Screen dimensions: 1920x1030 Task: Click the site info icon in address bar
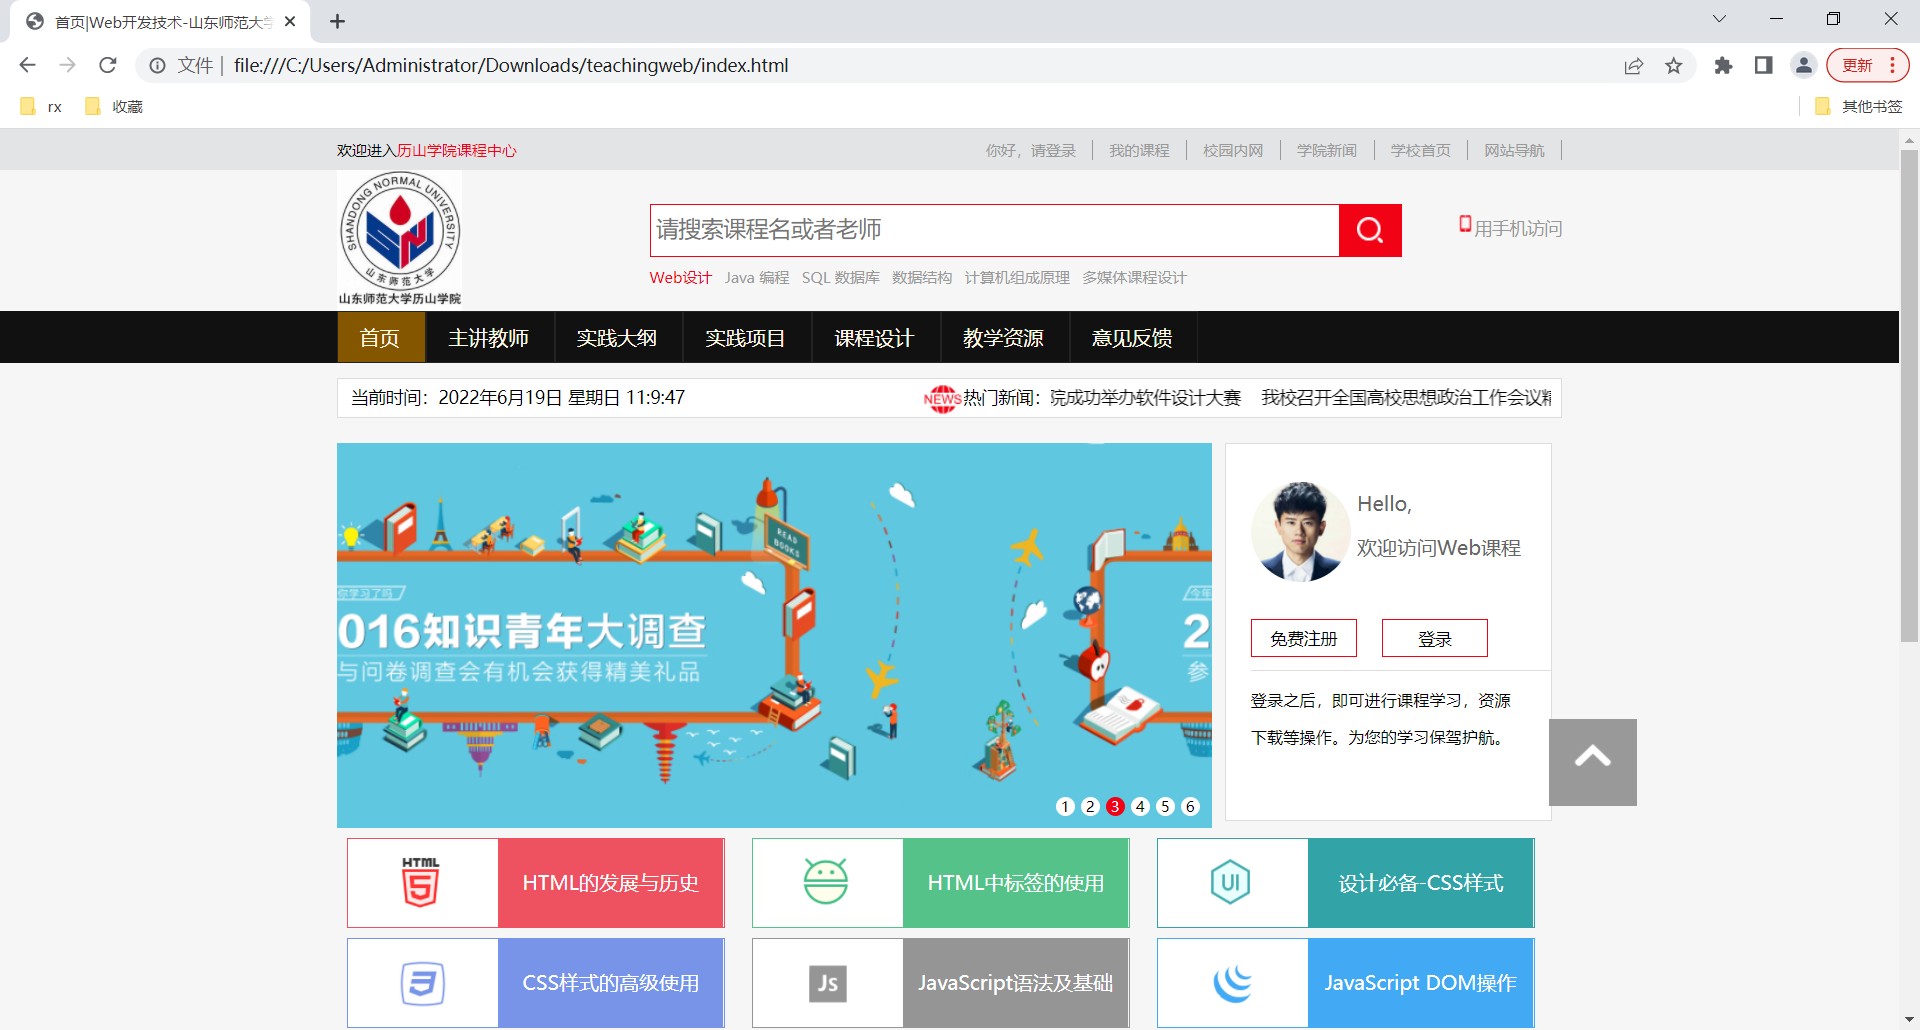(x=157, y=66)
